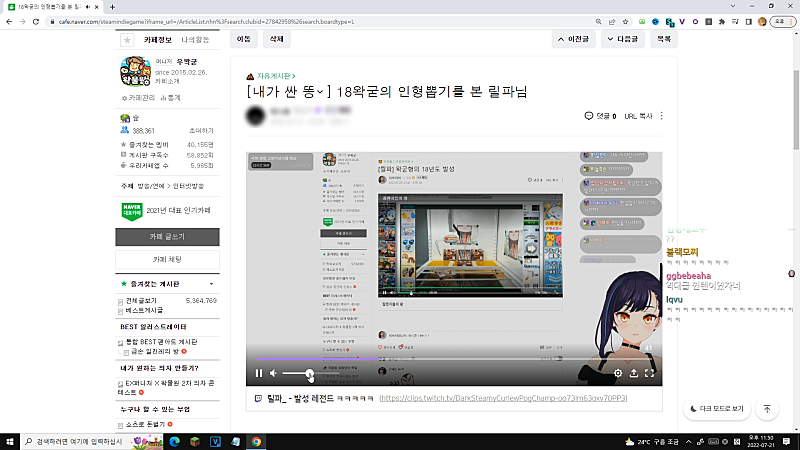This screenshot has height=450, width=800.
Task: Bookmark this page with star icon
Action: [625, 22]
